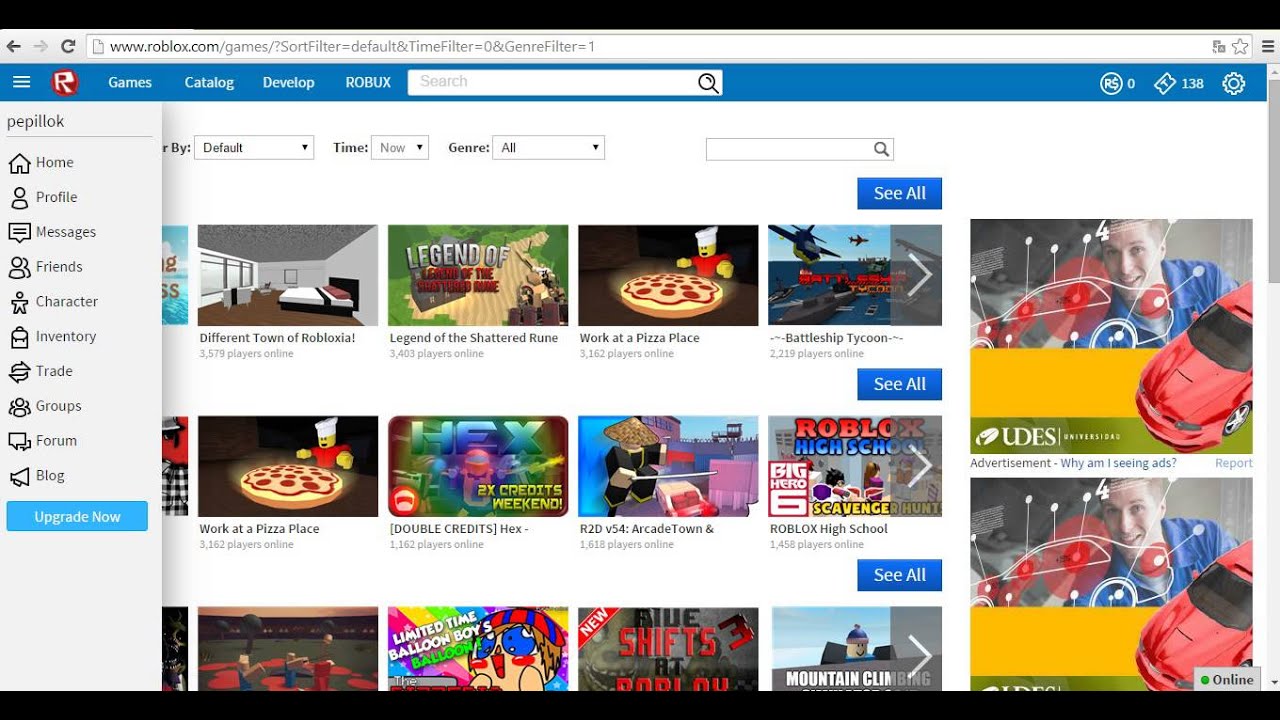Click the Friends icon in sidebar

click(19, 267)
